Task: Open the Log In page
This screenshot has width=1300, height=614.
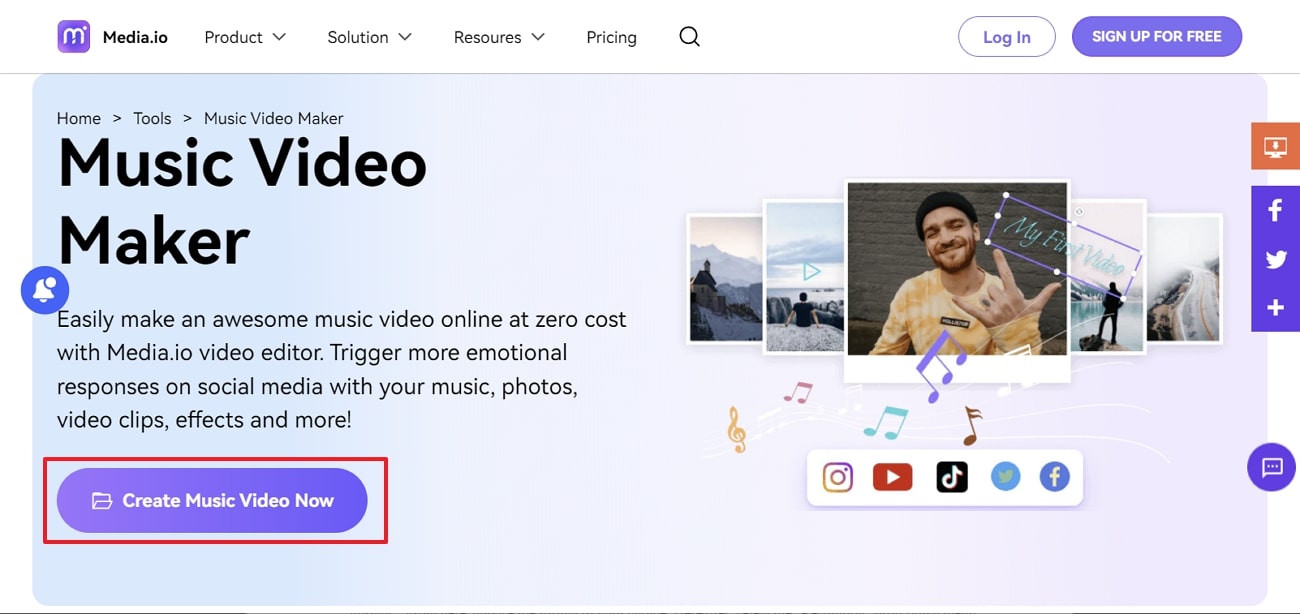Action: click(x=1007, y=36)
